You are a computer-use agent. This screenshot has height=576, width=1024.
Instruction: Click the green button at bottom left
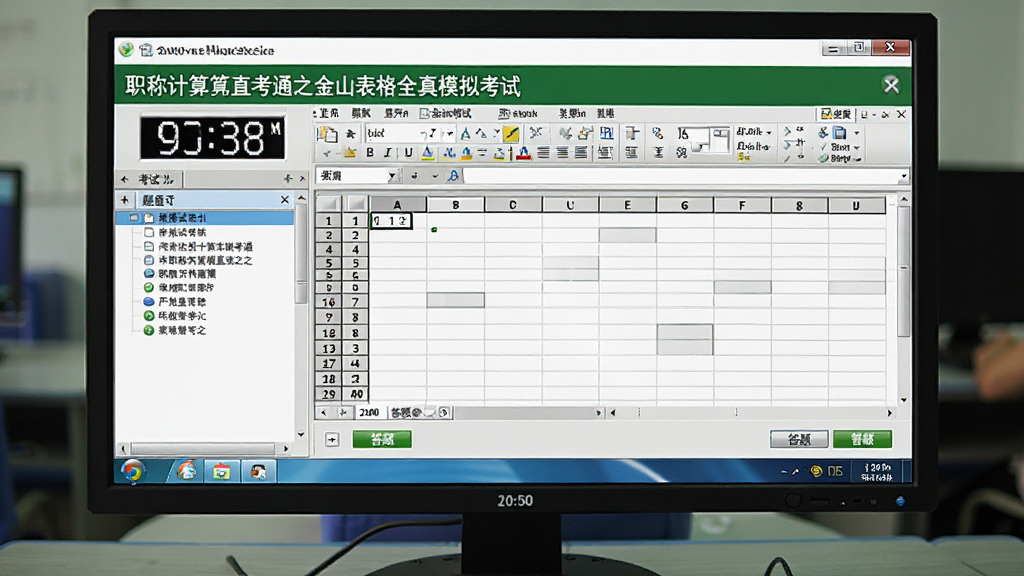382,440
